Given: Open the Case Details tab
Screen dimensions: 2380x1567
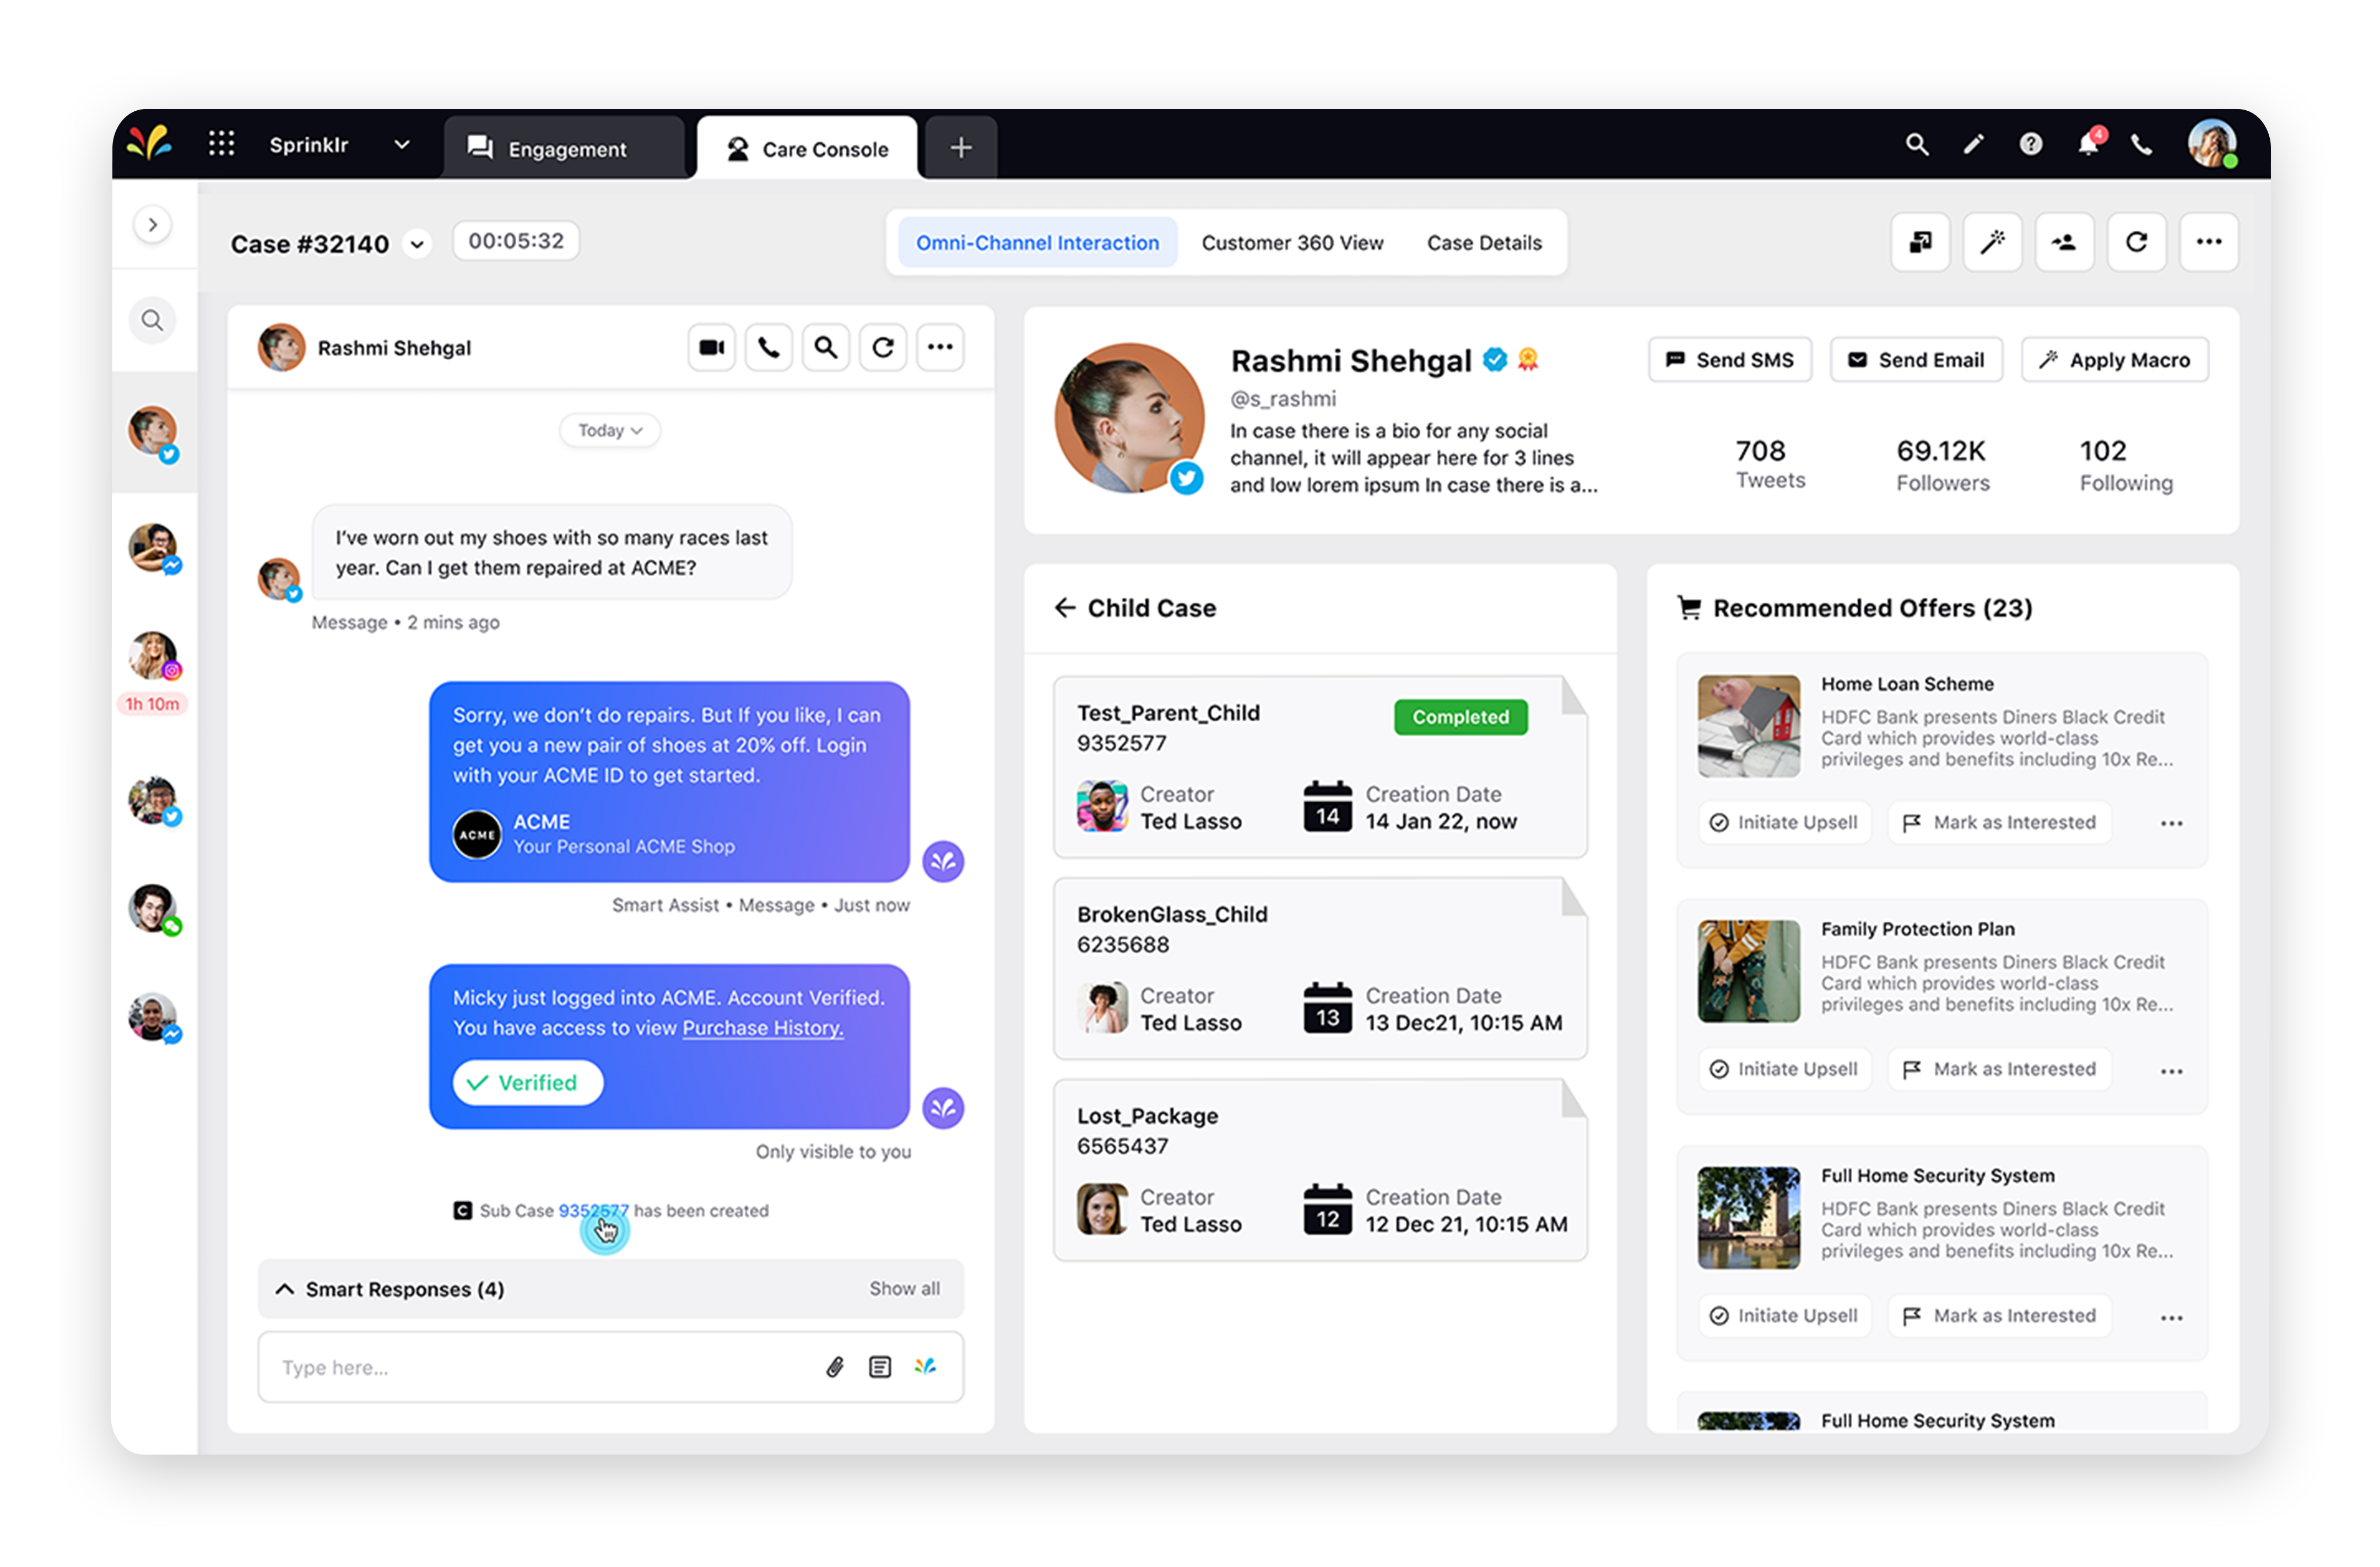Looking at the screenshot, I should [1483, 243].
